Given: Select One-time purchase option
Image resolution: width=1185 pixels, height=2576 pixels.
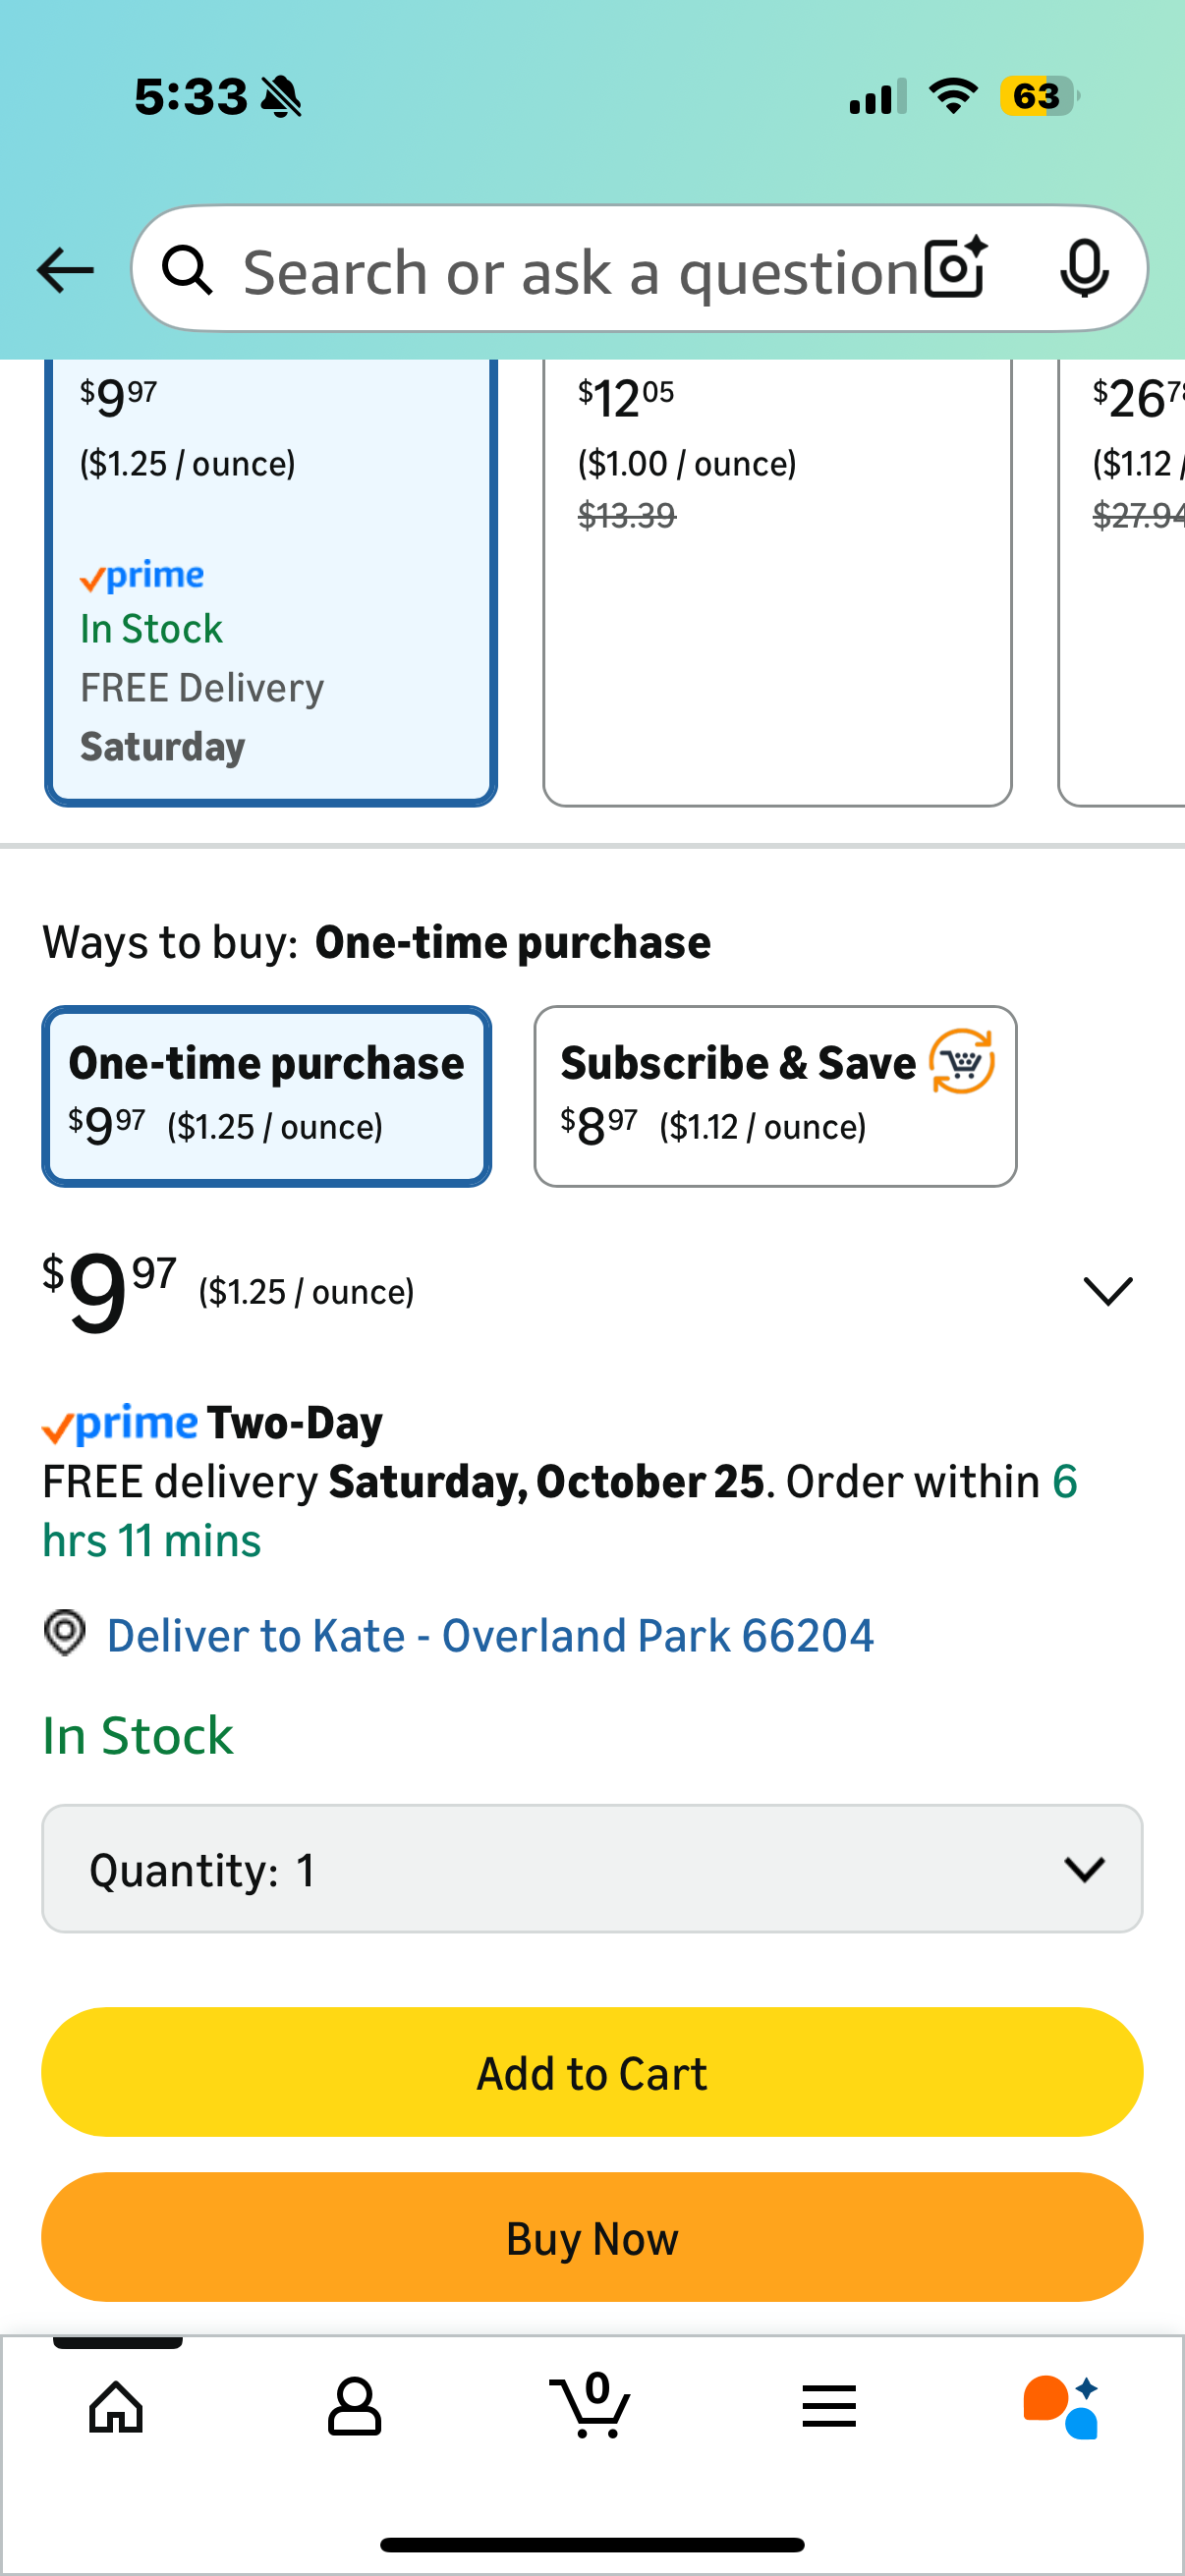Looking at the screenshot, I should tap(266, 1096).
